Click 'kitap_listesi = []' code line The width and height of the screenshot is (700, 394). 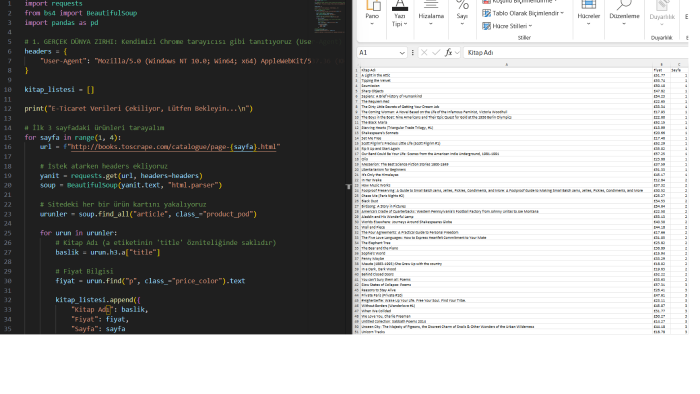(59, 90)
